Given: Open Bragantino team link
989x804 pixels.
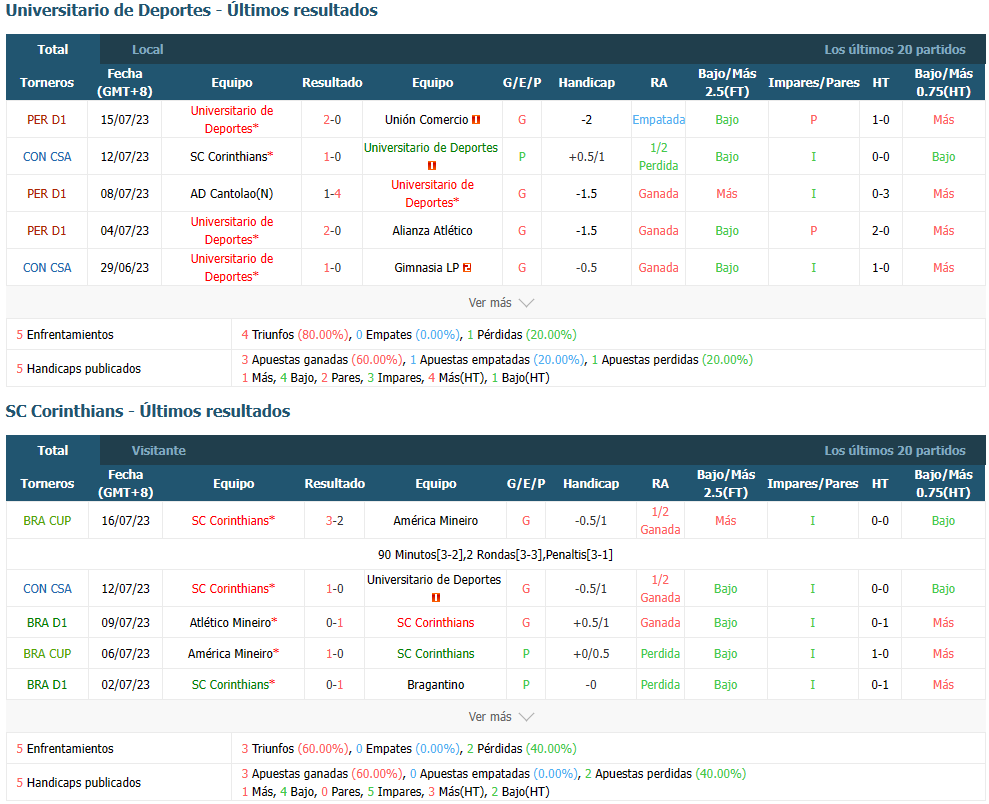Looking at the screenshot, I should click(435, 685).
